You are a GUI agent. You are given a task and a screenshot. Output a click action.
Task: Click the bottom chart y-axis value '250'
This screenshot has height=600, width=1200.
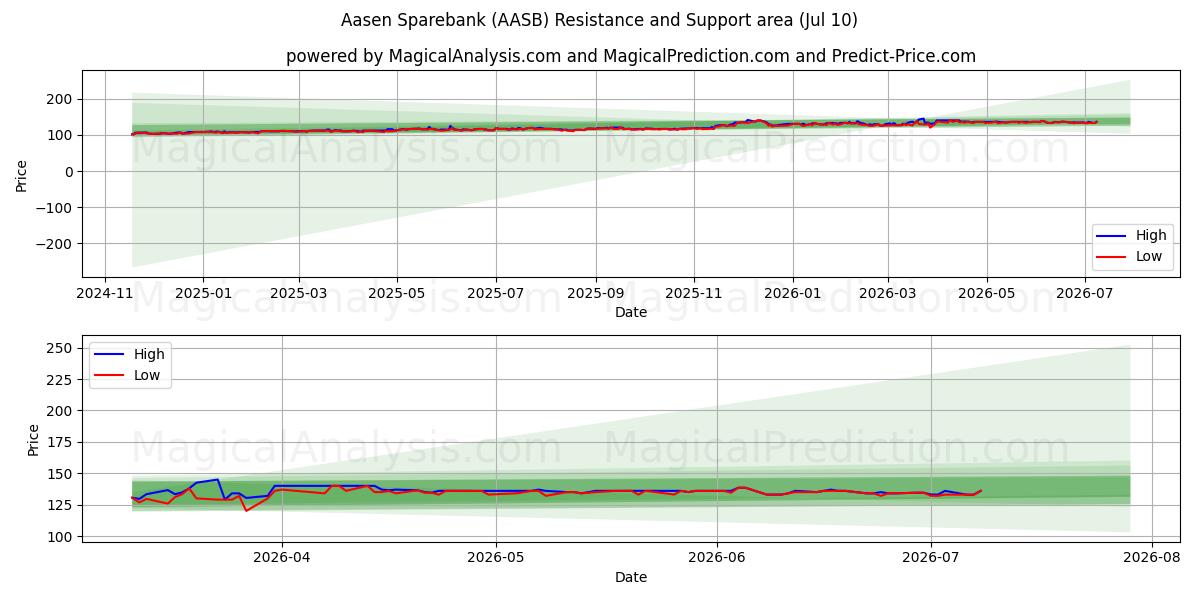(59, 348)
